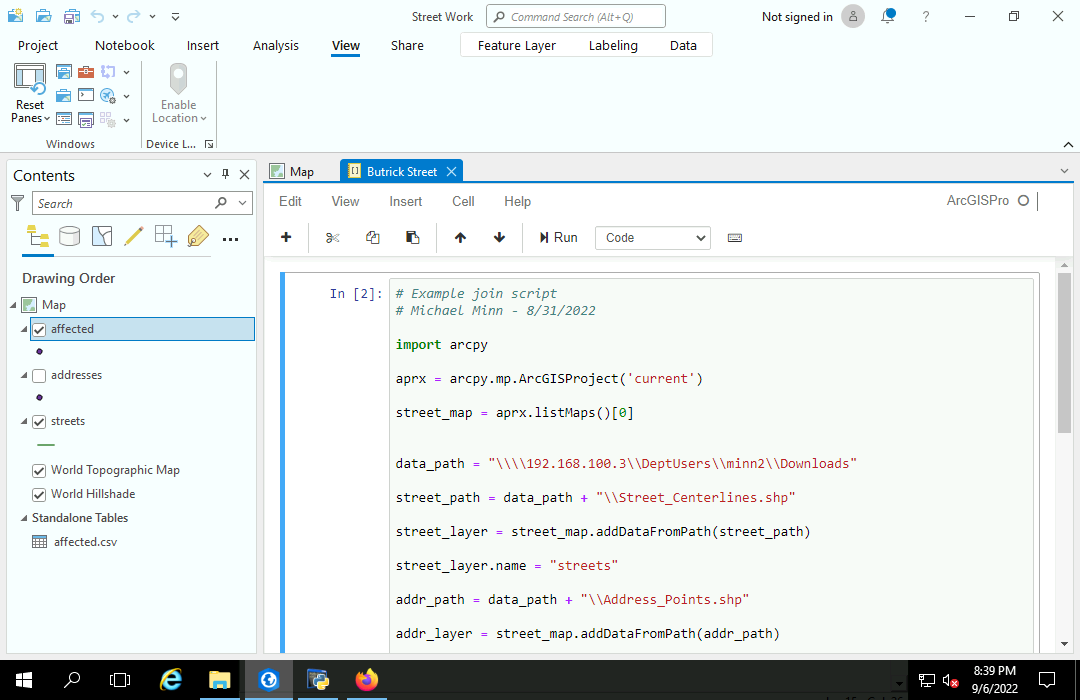Add a new notebook cell

286,237
